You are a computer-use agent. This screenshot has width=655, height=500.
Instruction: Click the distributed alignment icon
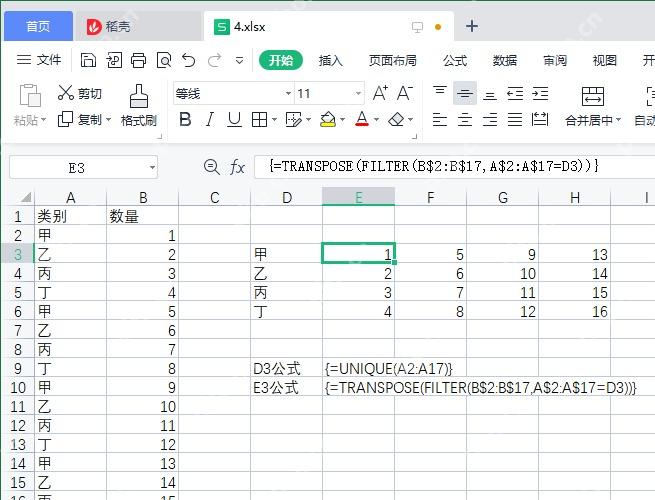540,119
